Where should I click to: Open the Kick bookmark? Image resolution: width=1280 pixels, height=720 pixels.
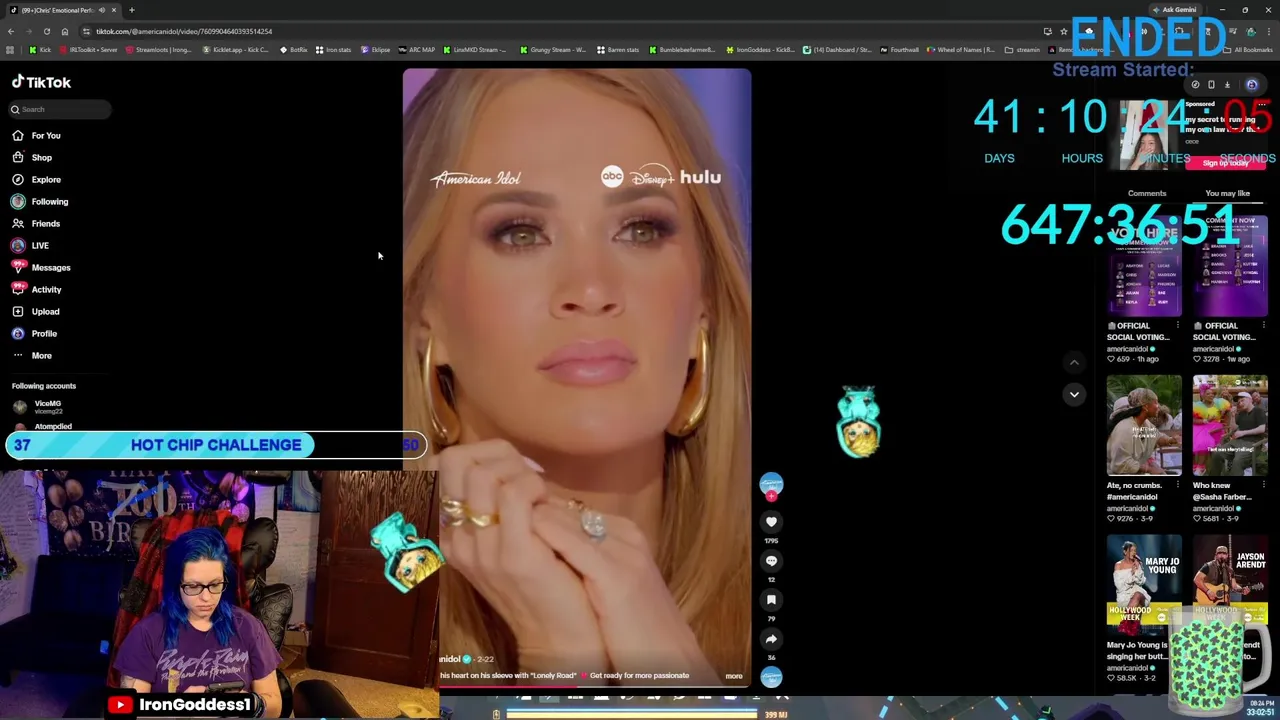pos(41,49)
